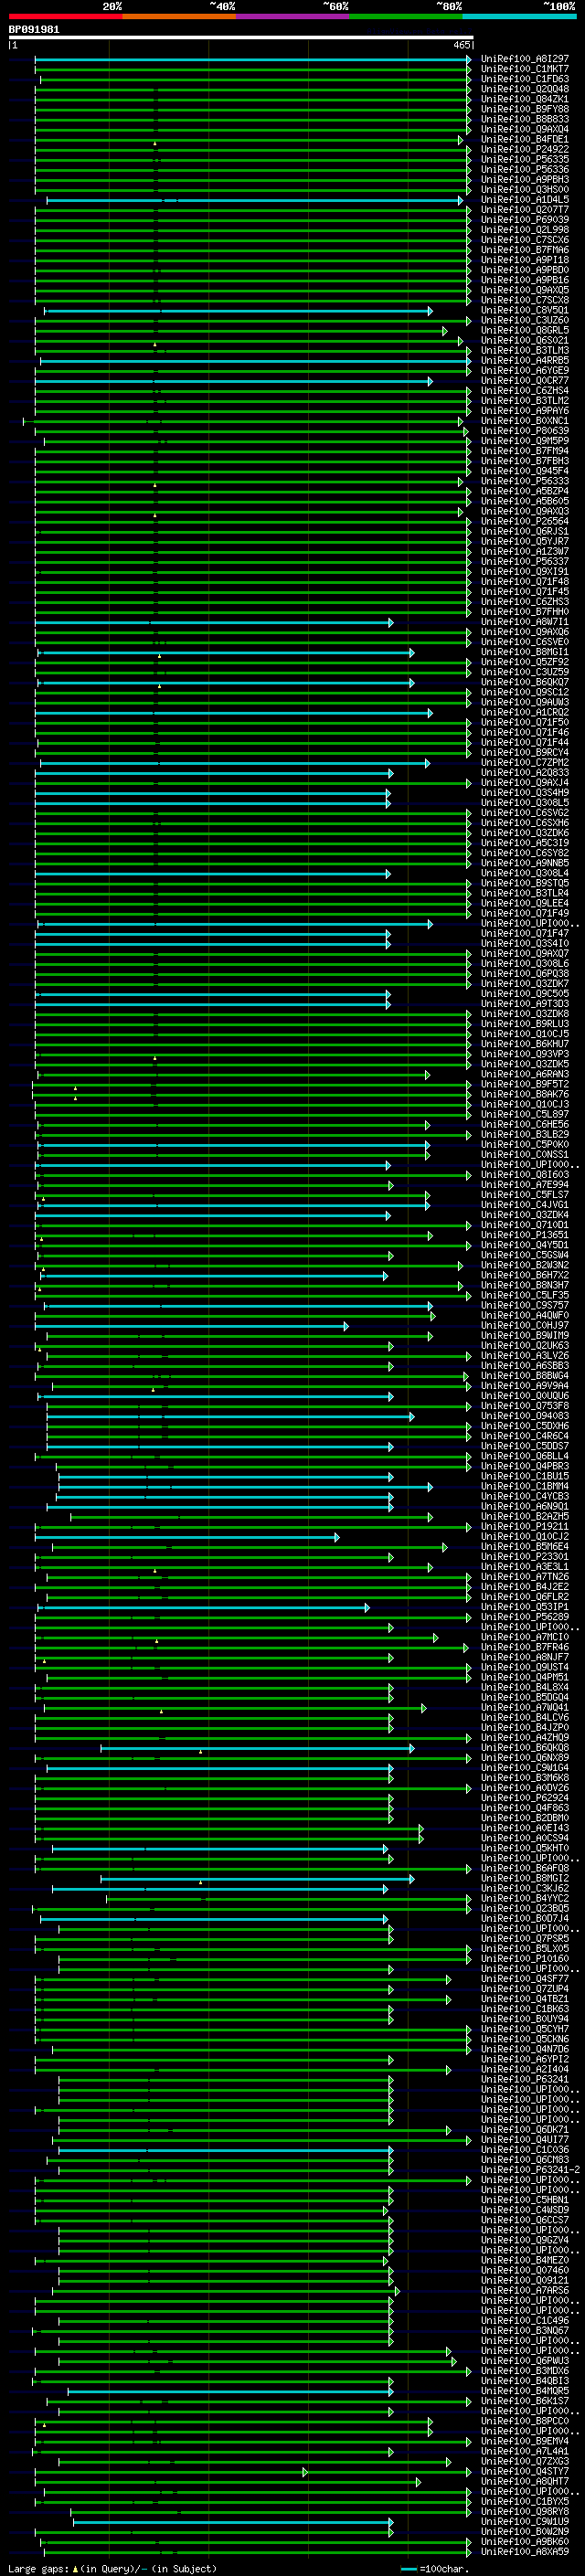
Task: Click the orange ~40% identity legend segment
Action: (179, 17)
